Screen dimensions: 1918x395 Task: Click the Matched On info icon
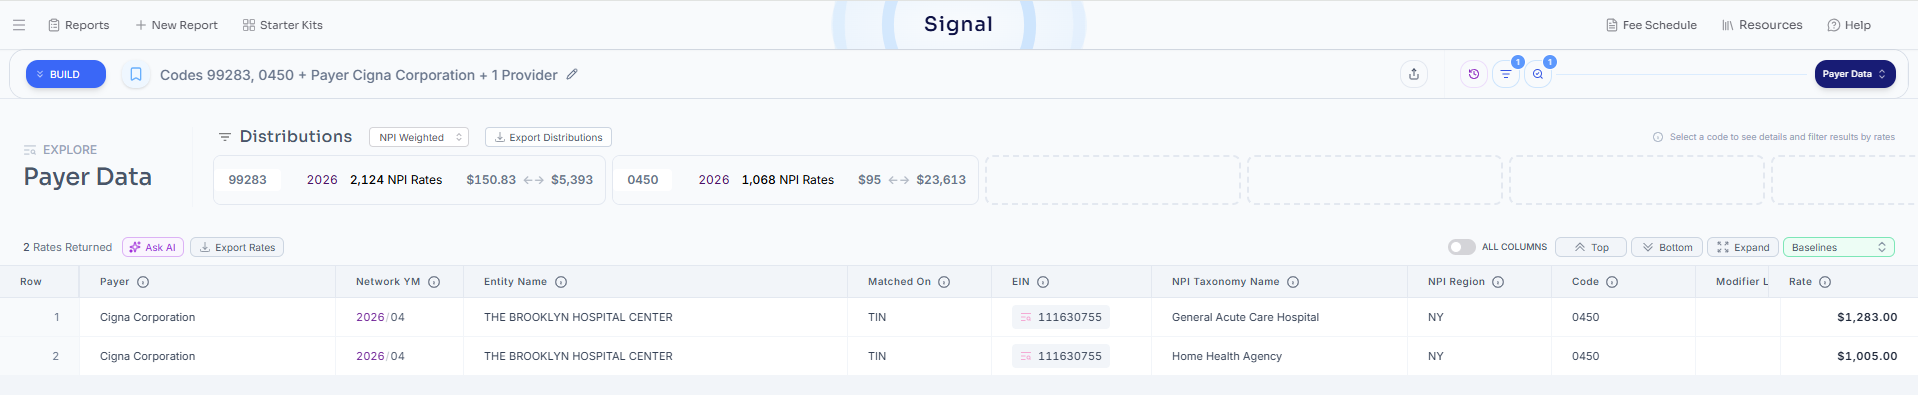(x=944, y=282)
